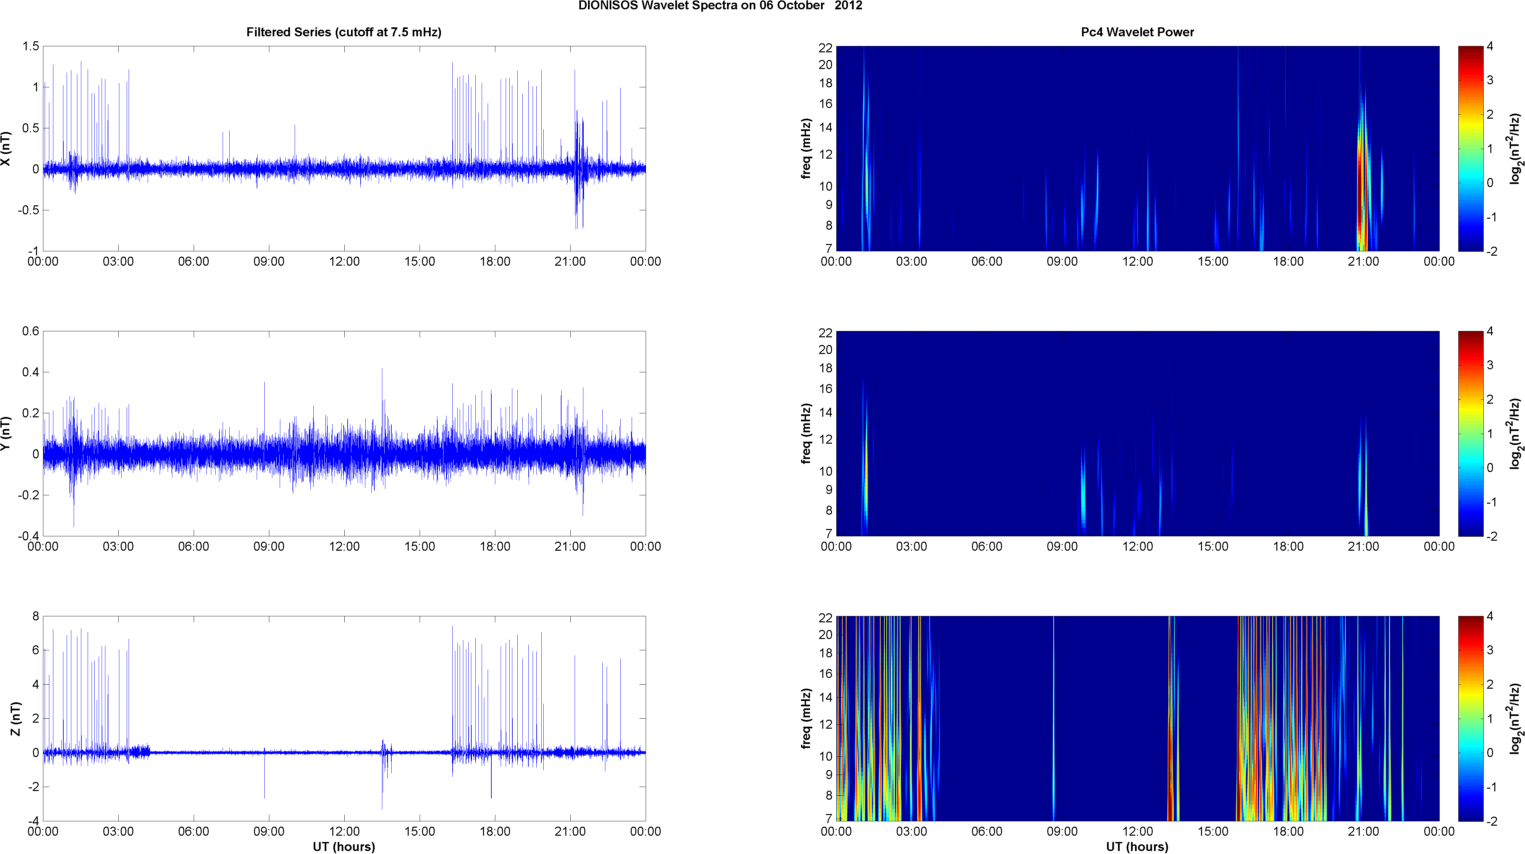Image resolution: width=1525 pixels, height=854 pixels.
Task: Click inside the bottom wavelet power spectrogram
Action: [x=1137, y=718]
